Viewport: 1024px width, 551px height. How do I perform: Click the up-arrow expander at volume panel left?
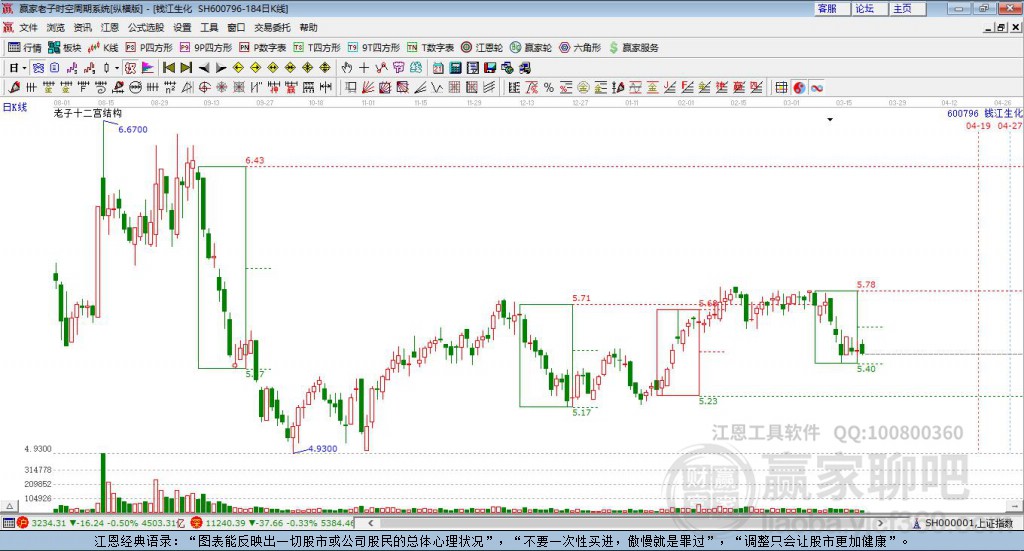(9, 506)
